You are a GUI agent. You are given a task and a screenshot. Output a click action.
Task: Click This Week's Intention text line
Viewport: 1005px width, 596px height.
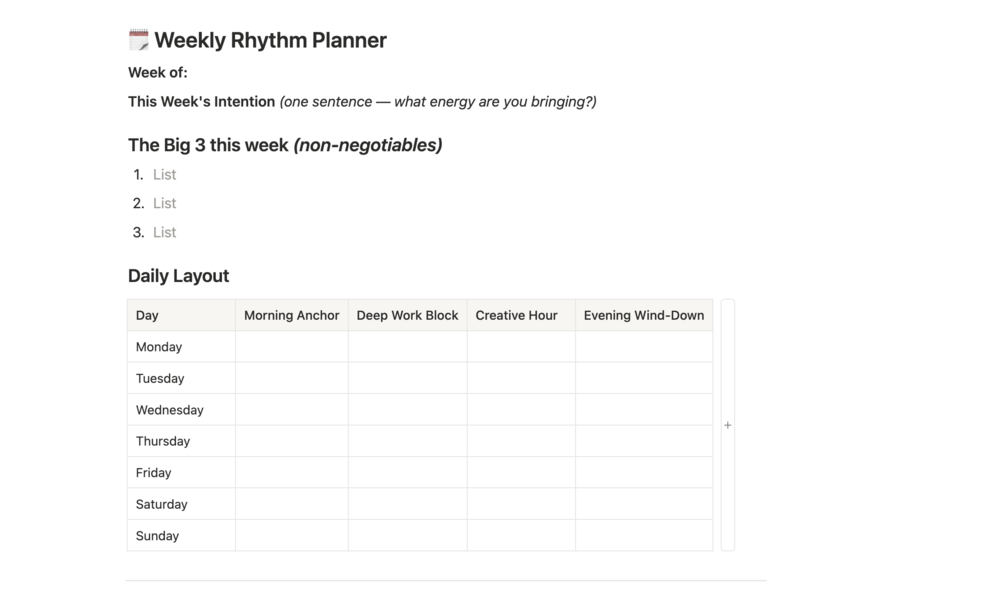point(362,101)
